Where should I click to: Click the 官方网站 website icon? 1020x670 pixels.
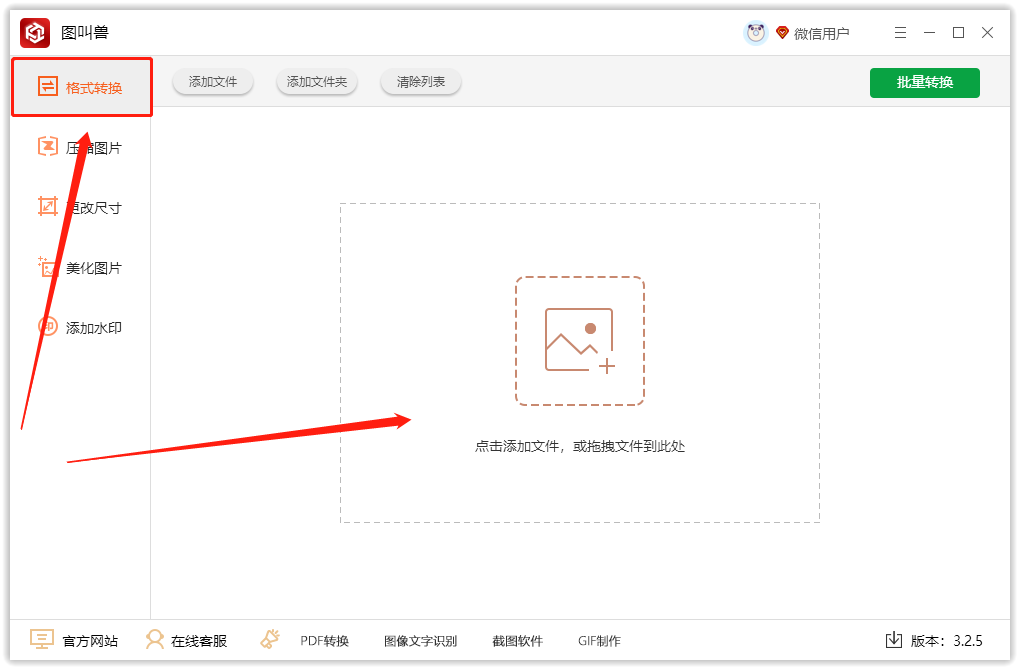(40, 640)
